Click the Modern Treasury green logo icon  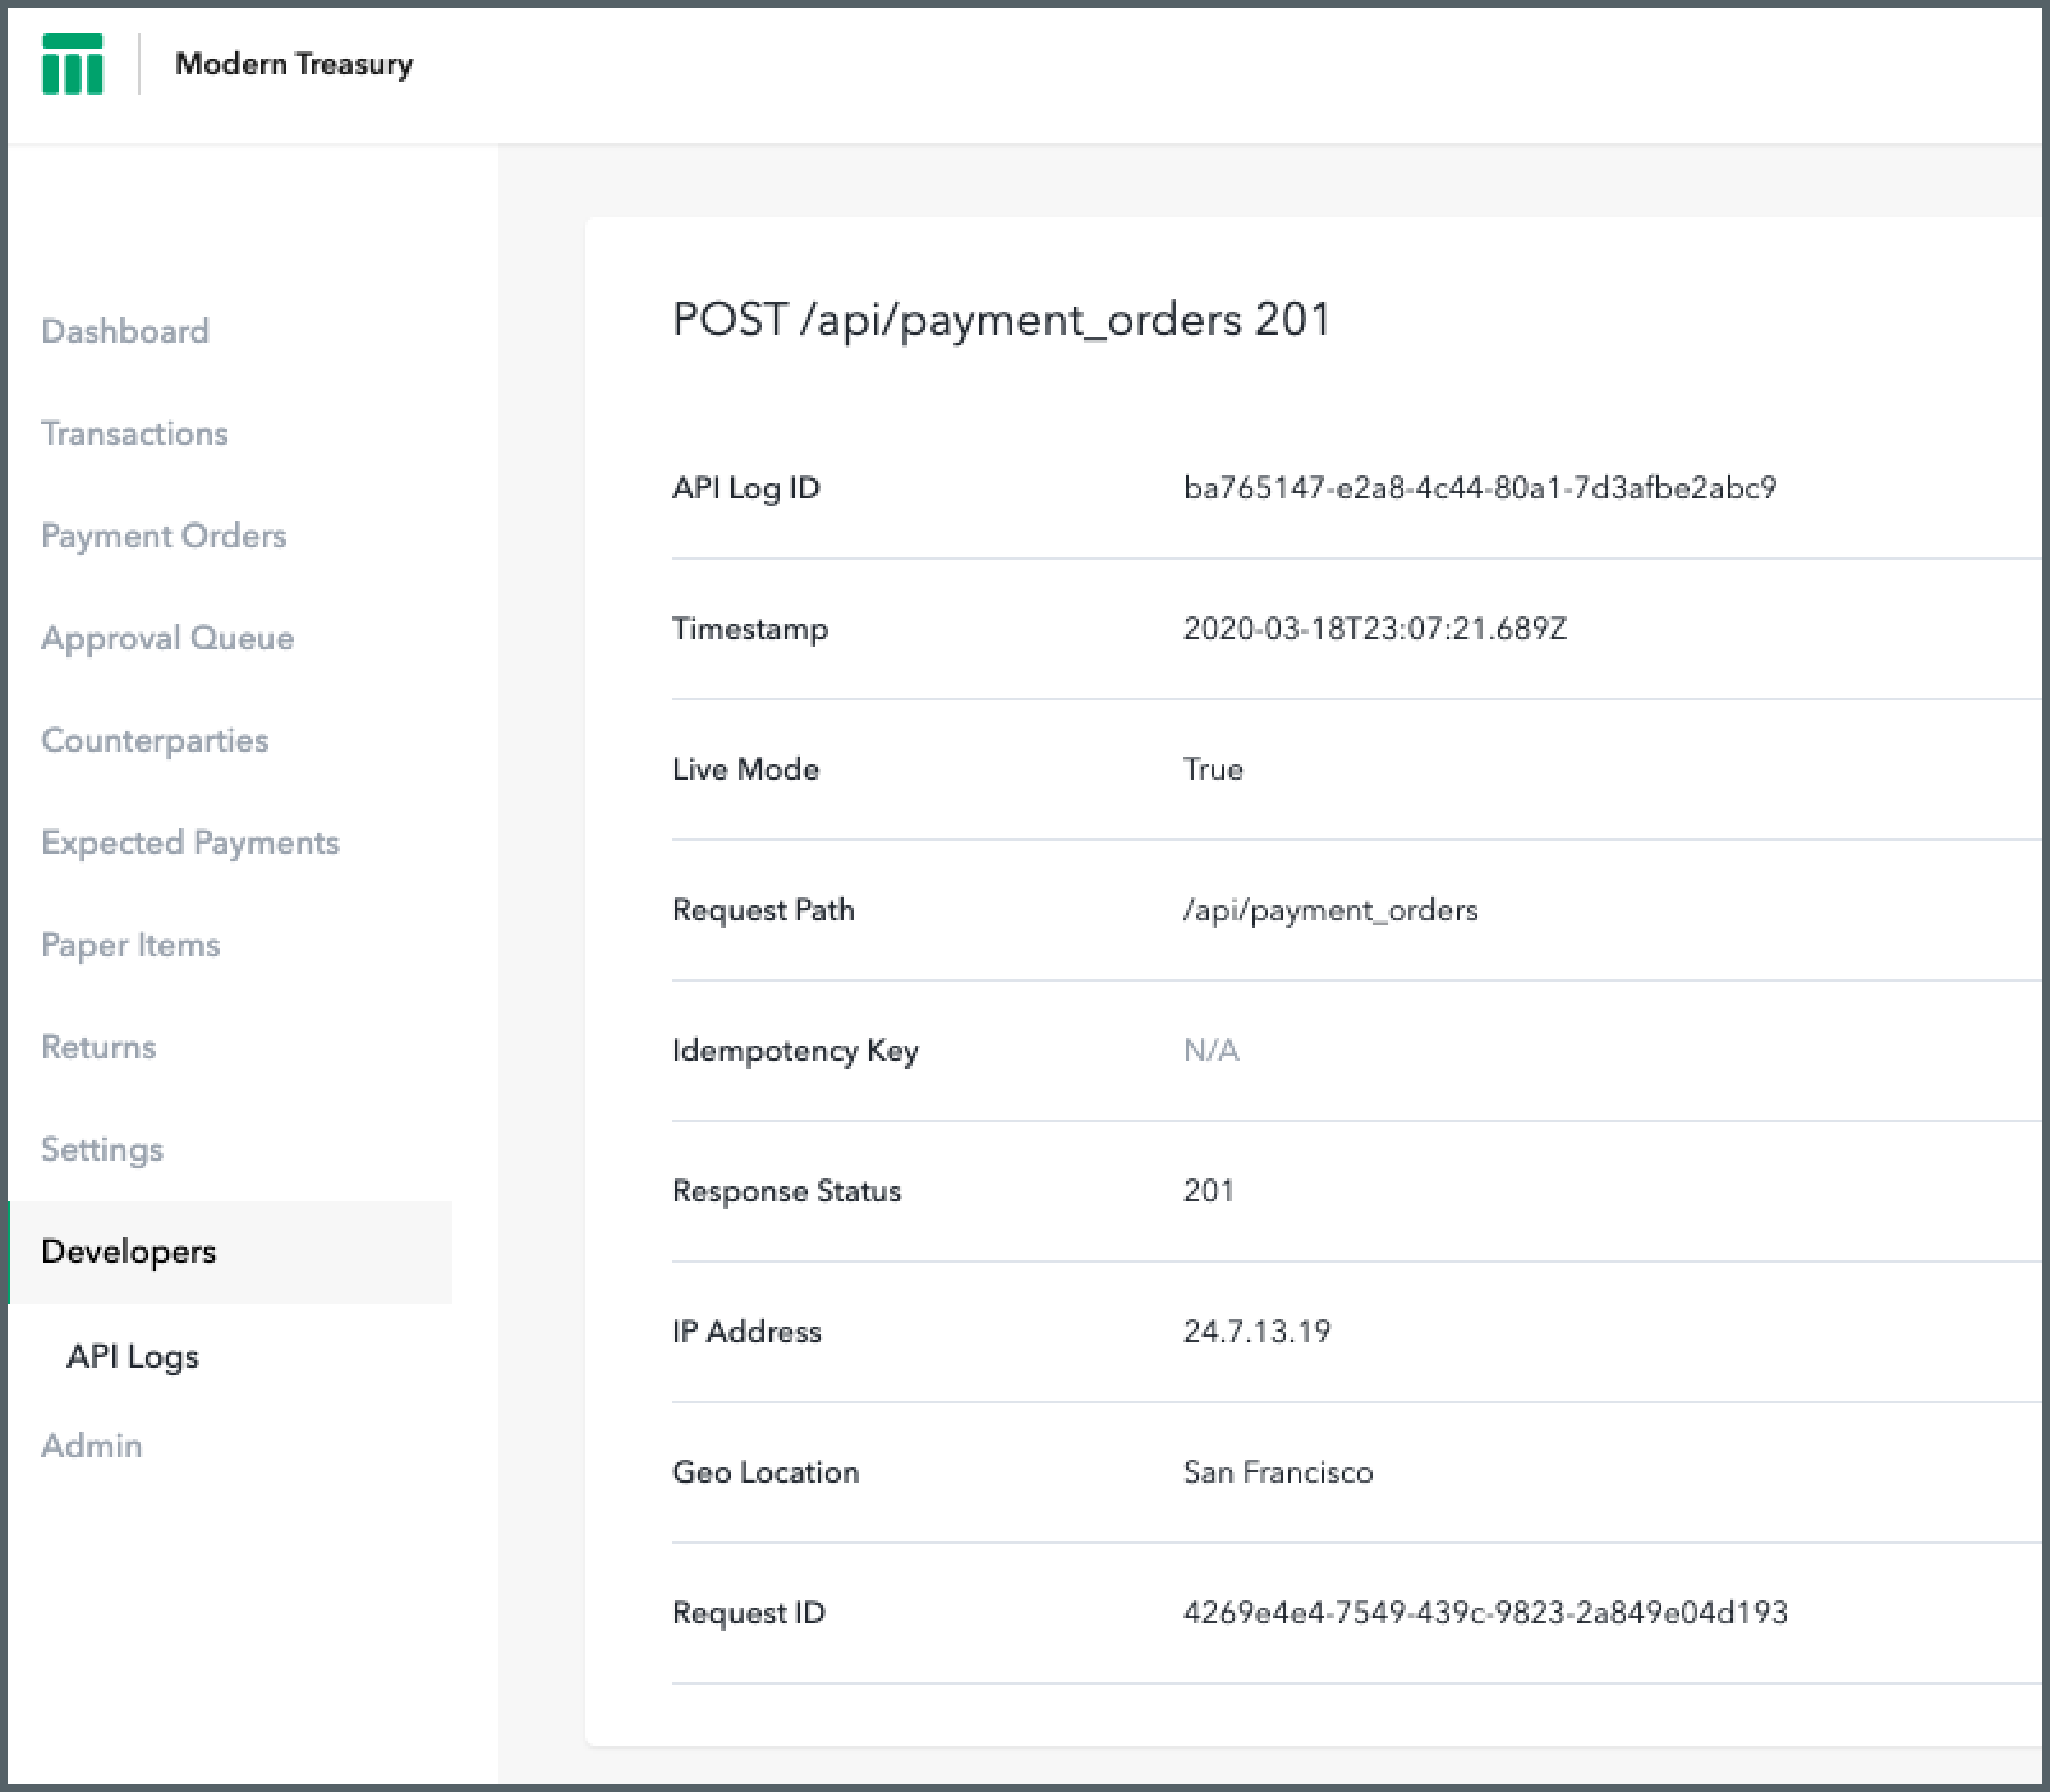tap(72, 64)
